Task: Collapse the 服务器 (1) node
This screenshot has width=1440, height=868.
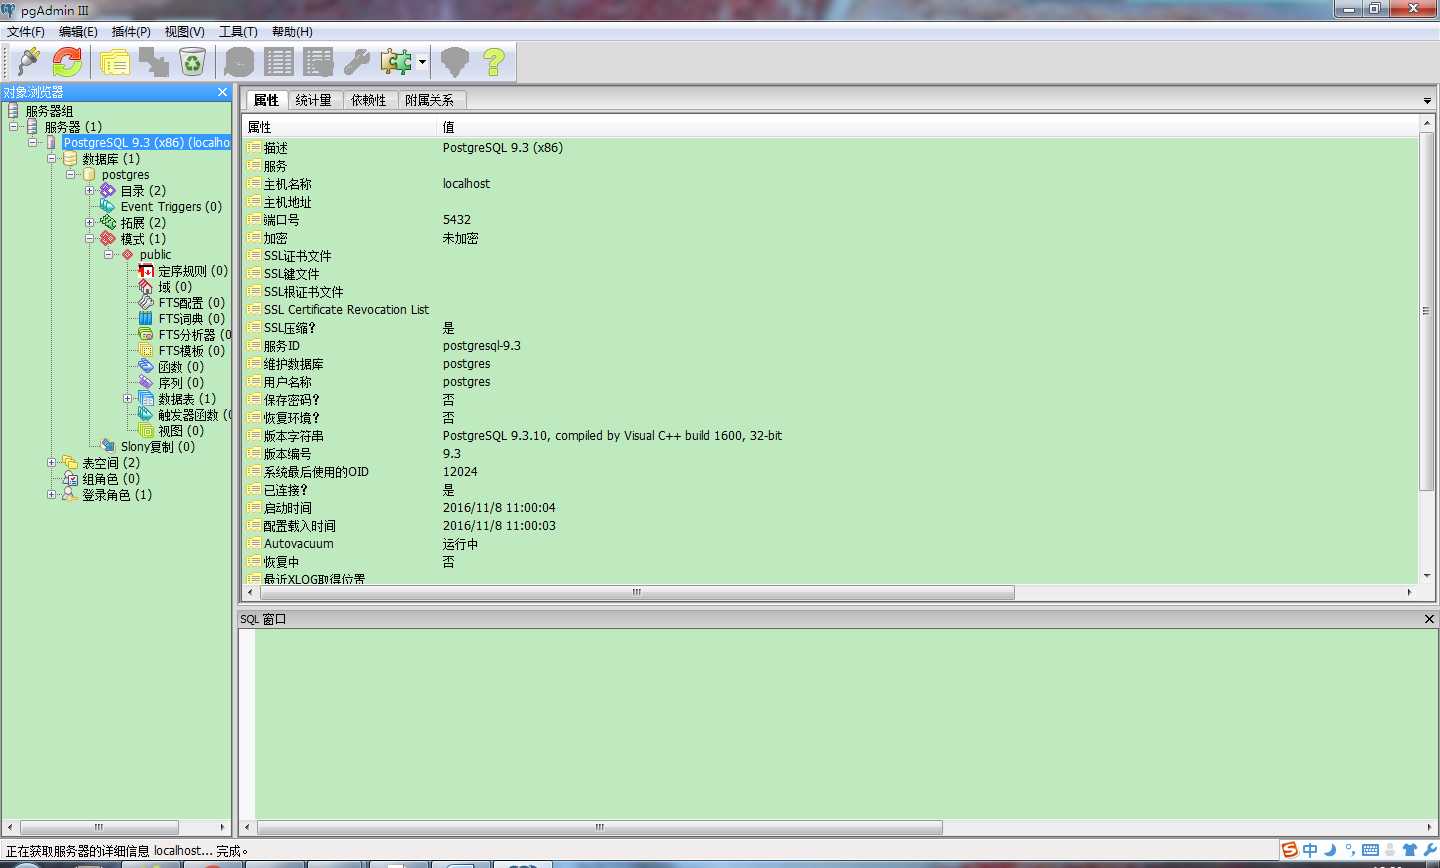Action: (14, 127)
